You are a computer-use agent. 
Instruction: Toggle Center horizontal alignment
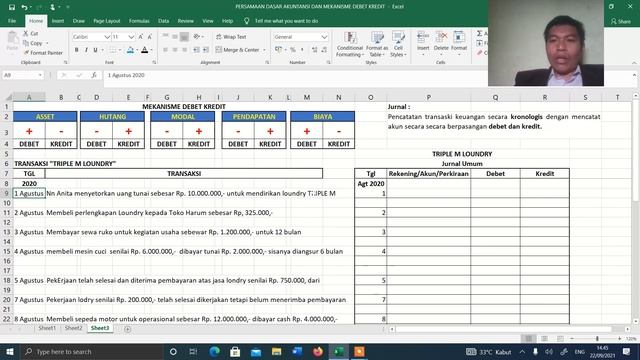click(x=175, y=50)
